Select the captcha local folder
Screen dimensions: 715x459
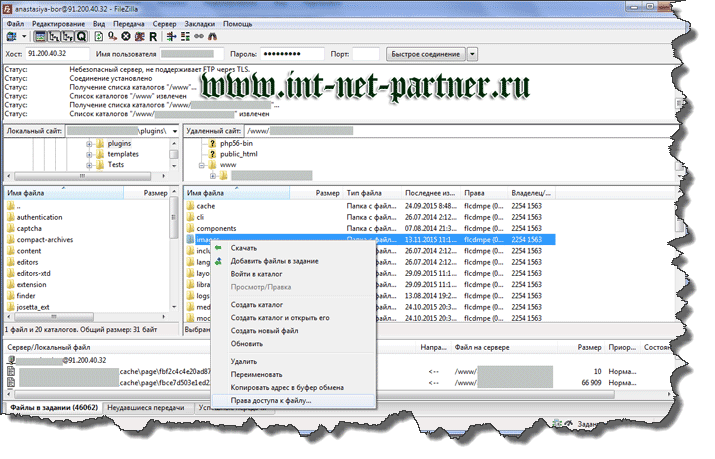coord(29,228)
